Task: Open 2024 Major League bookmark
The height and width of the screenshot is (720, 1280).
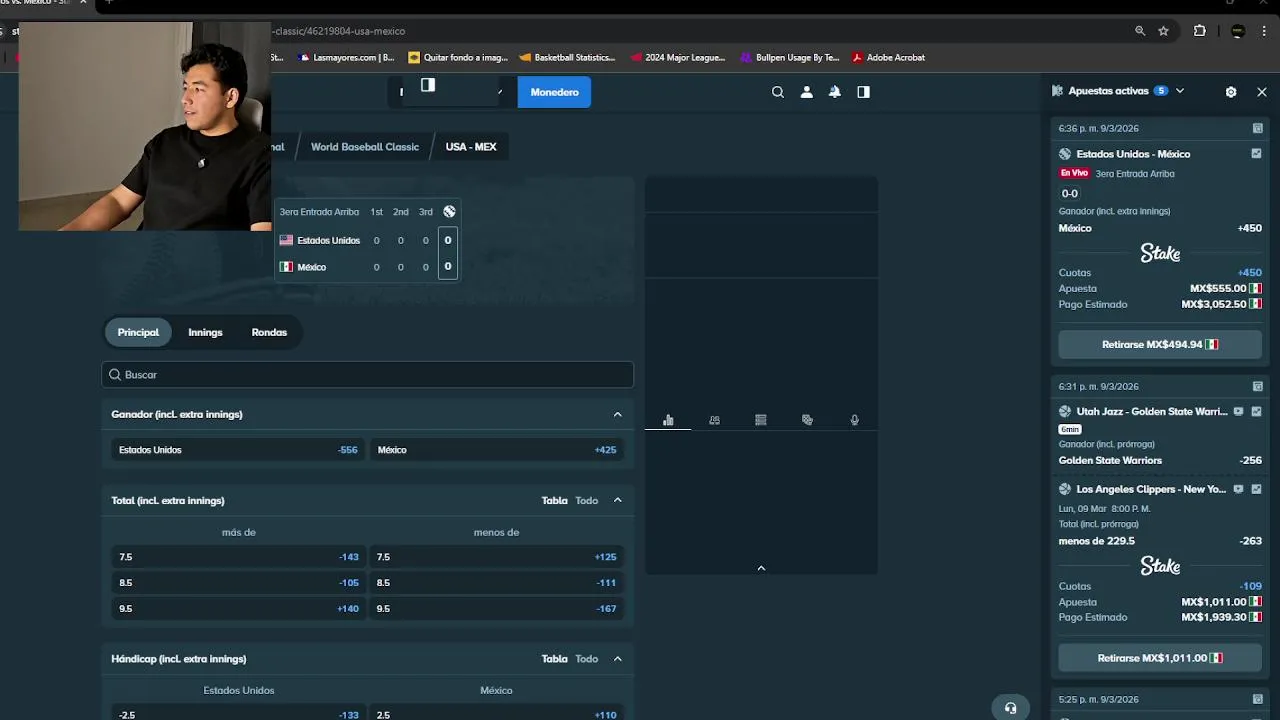Action: coord(678,58)
